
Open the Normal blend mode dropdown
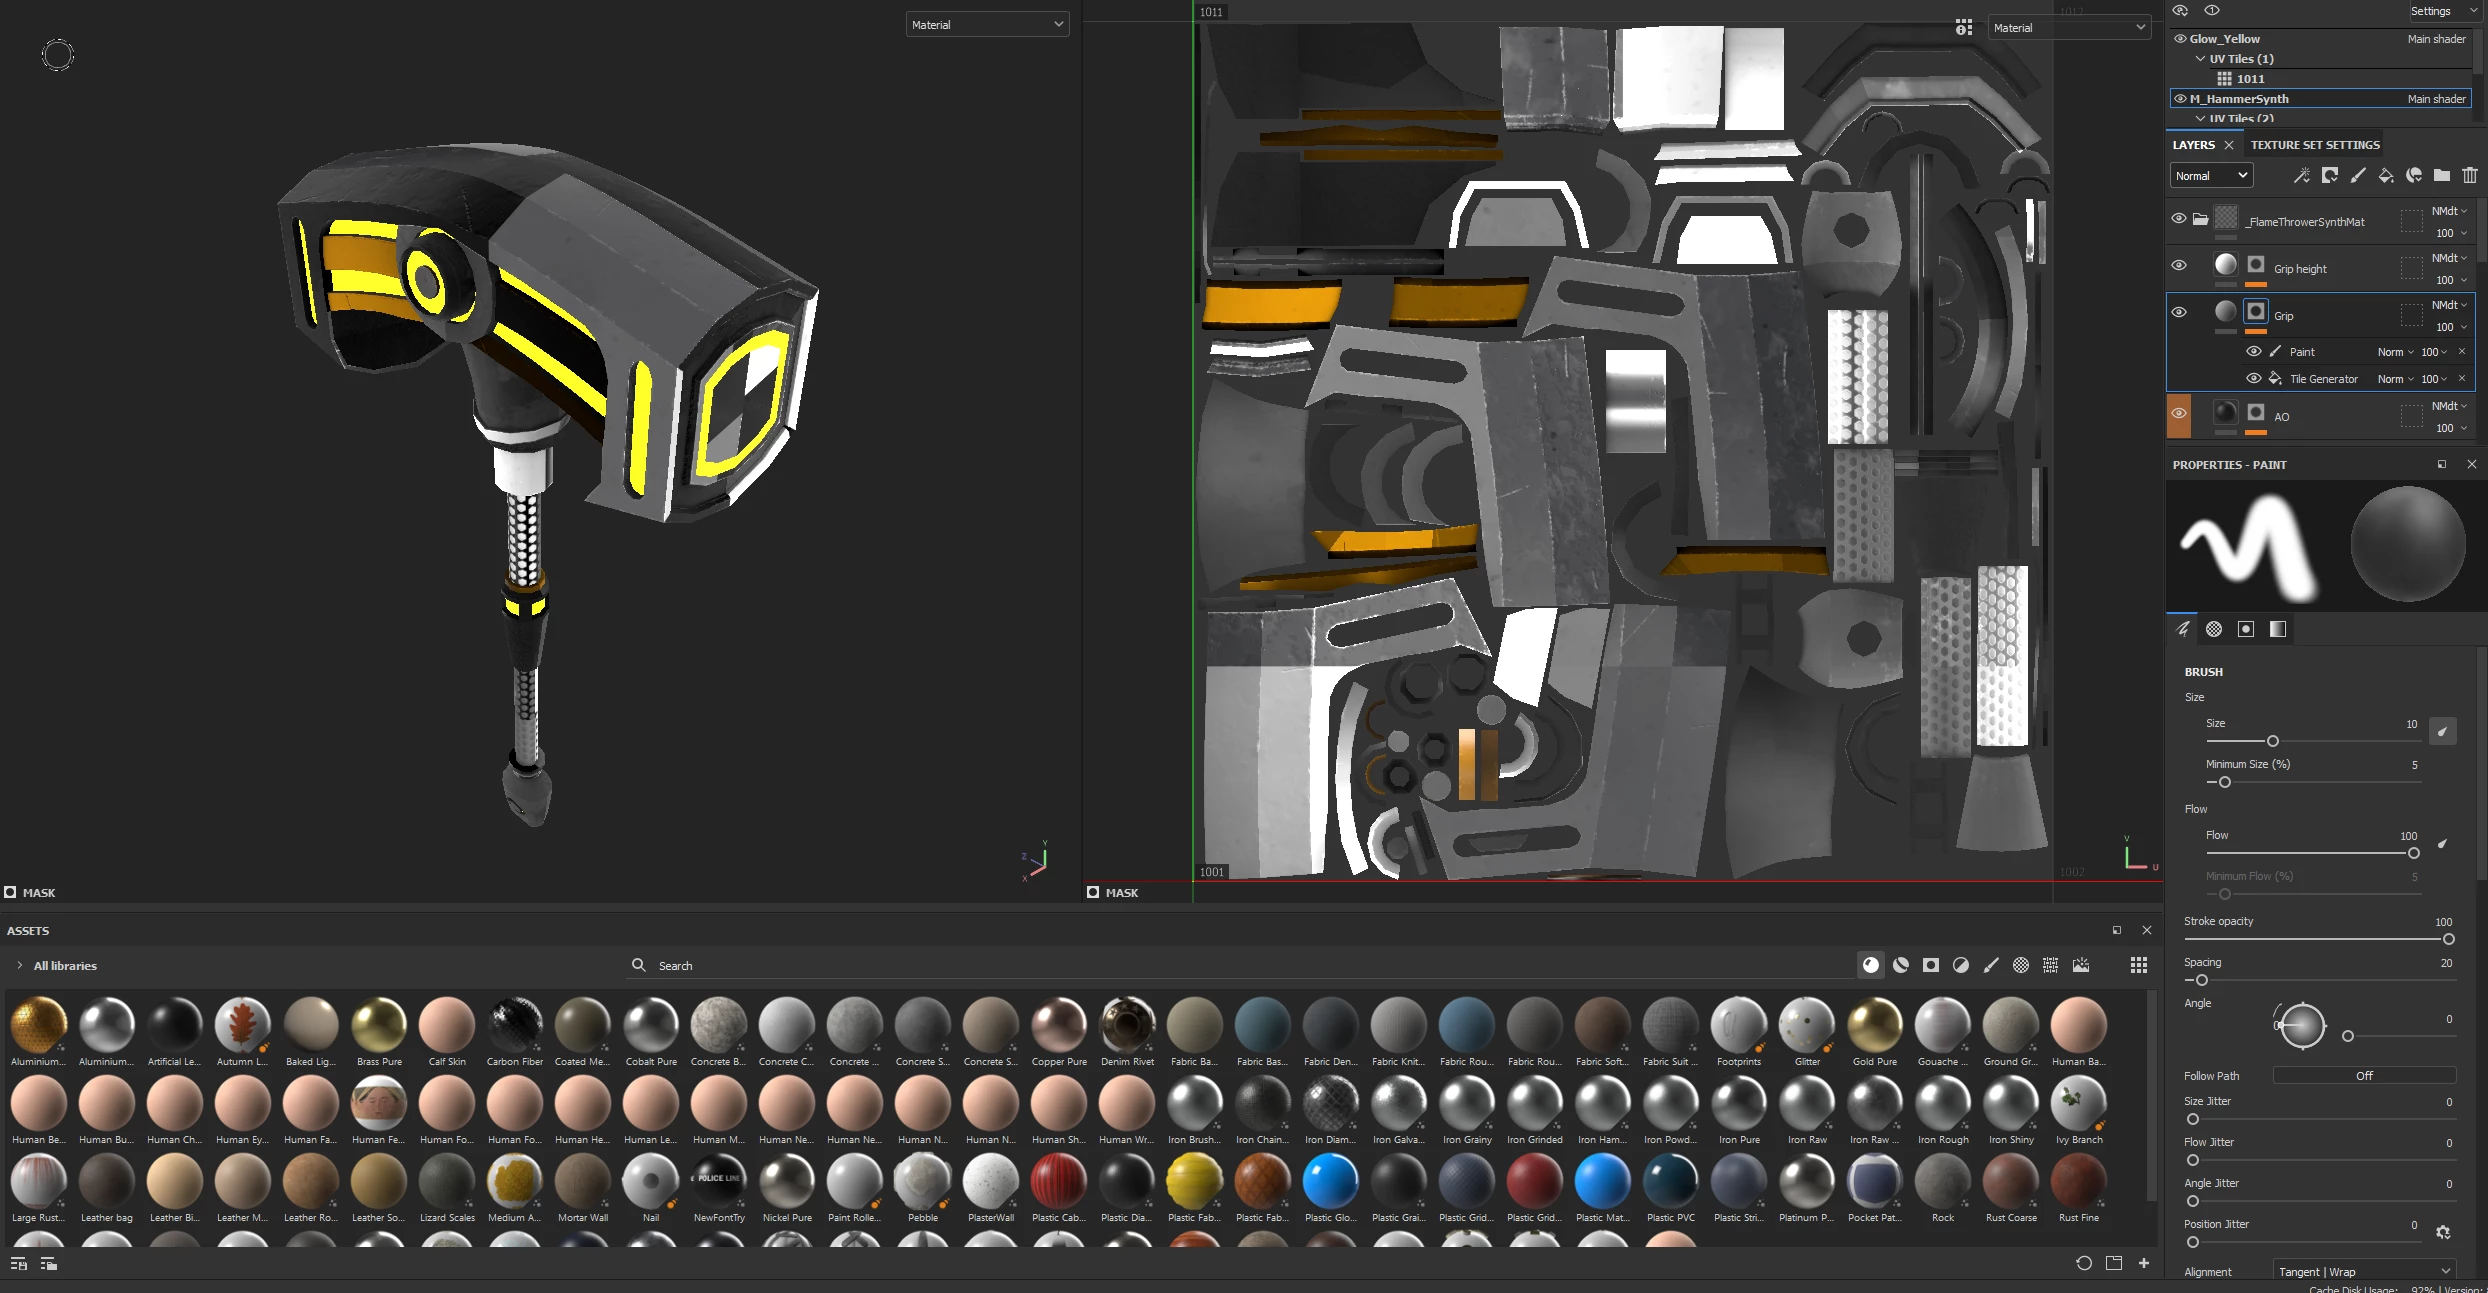(2211, 176)
